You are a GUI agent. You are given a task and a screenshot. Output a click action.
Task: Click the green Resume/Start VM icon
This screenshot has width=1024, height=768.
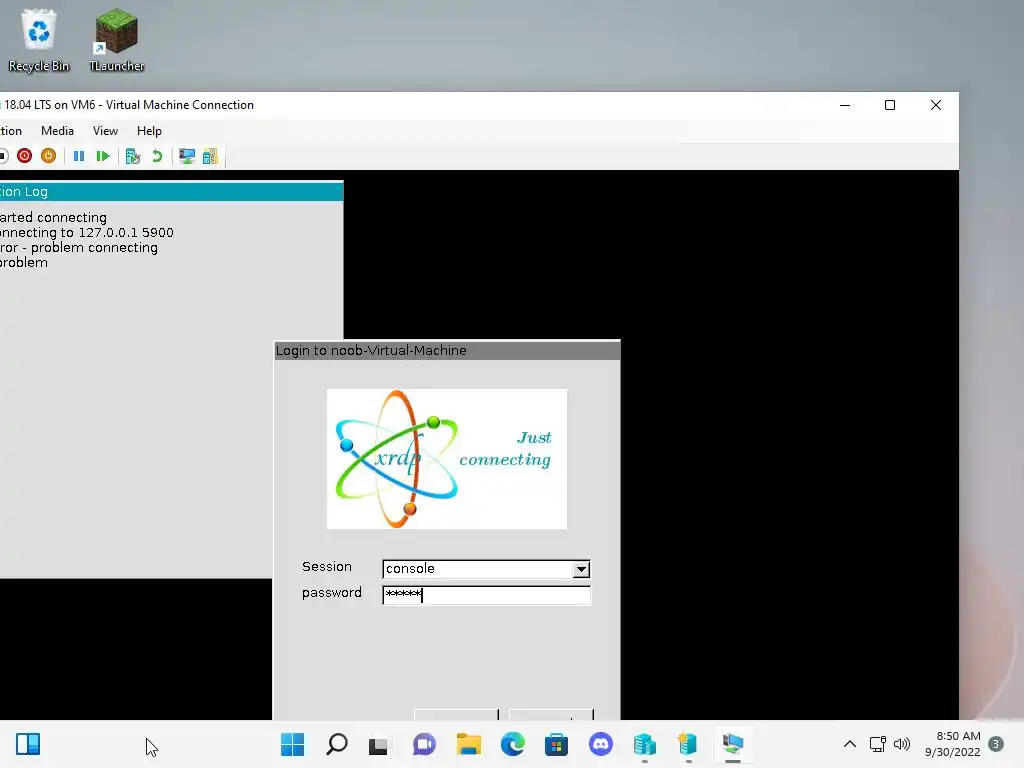[x=103, y=156]
